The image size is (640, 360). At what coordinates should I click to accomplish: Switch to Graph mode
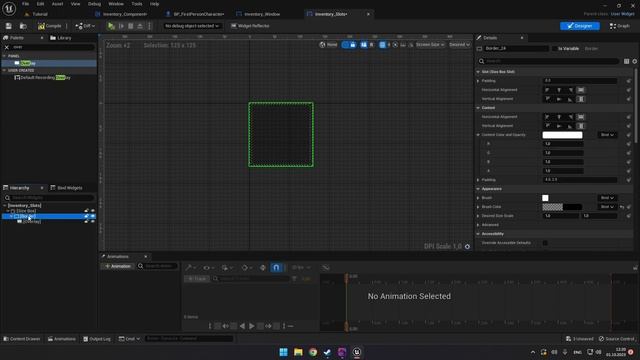click(620, 26)
